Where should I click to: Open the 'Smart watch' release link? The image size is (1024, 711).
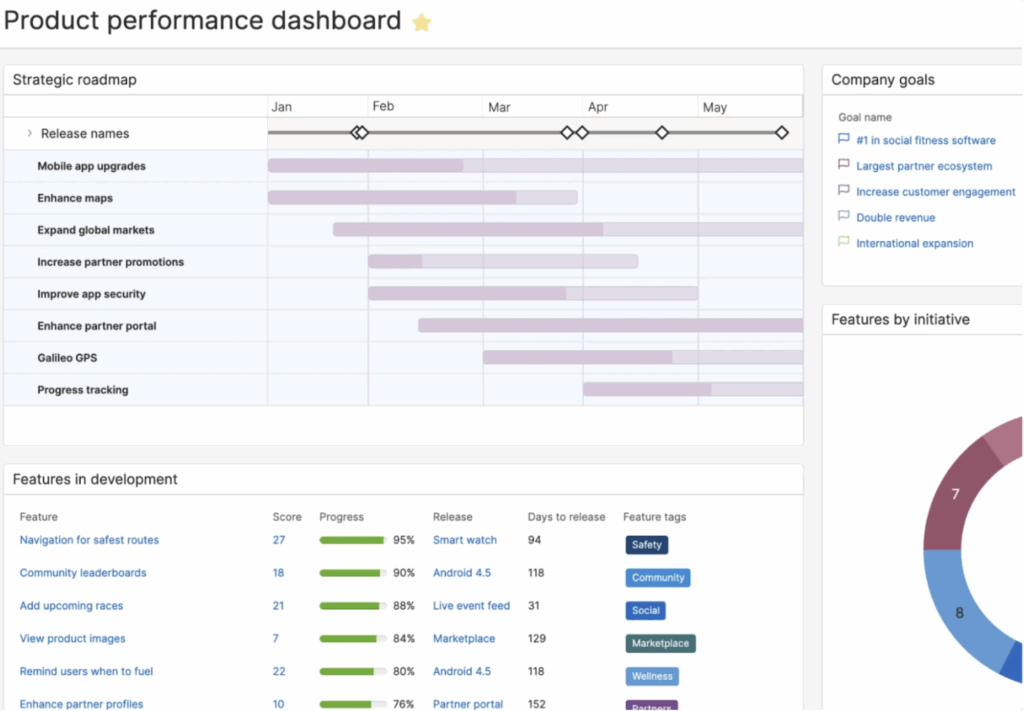click(464, 539)
